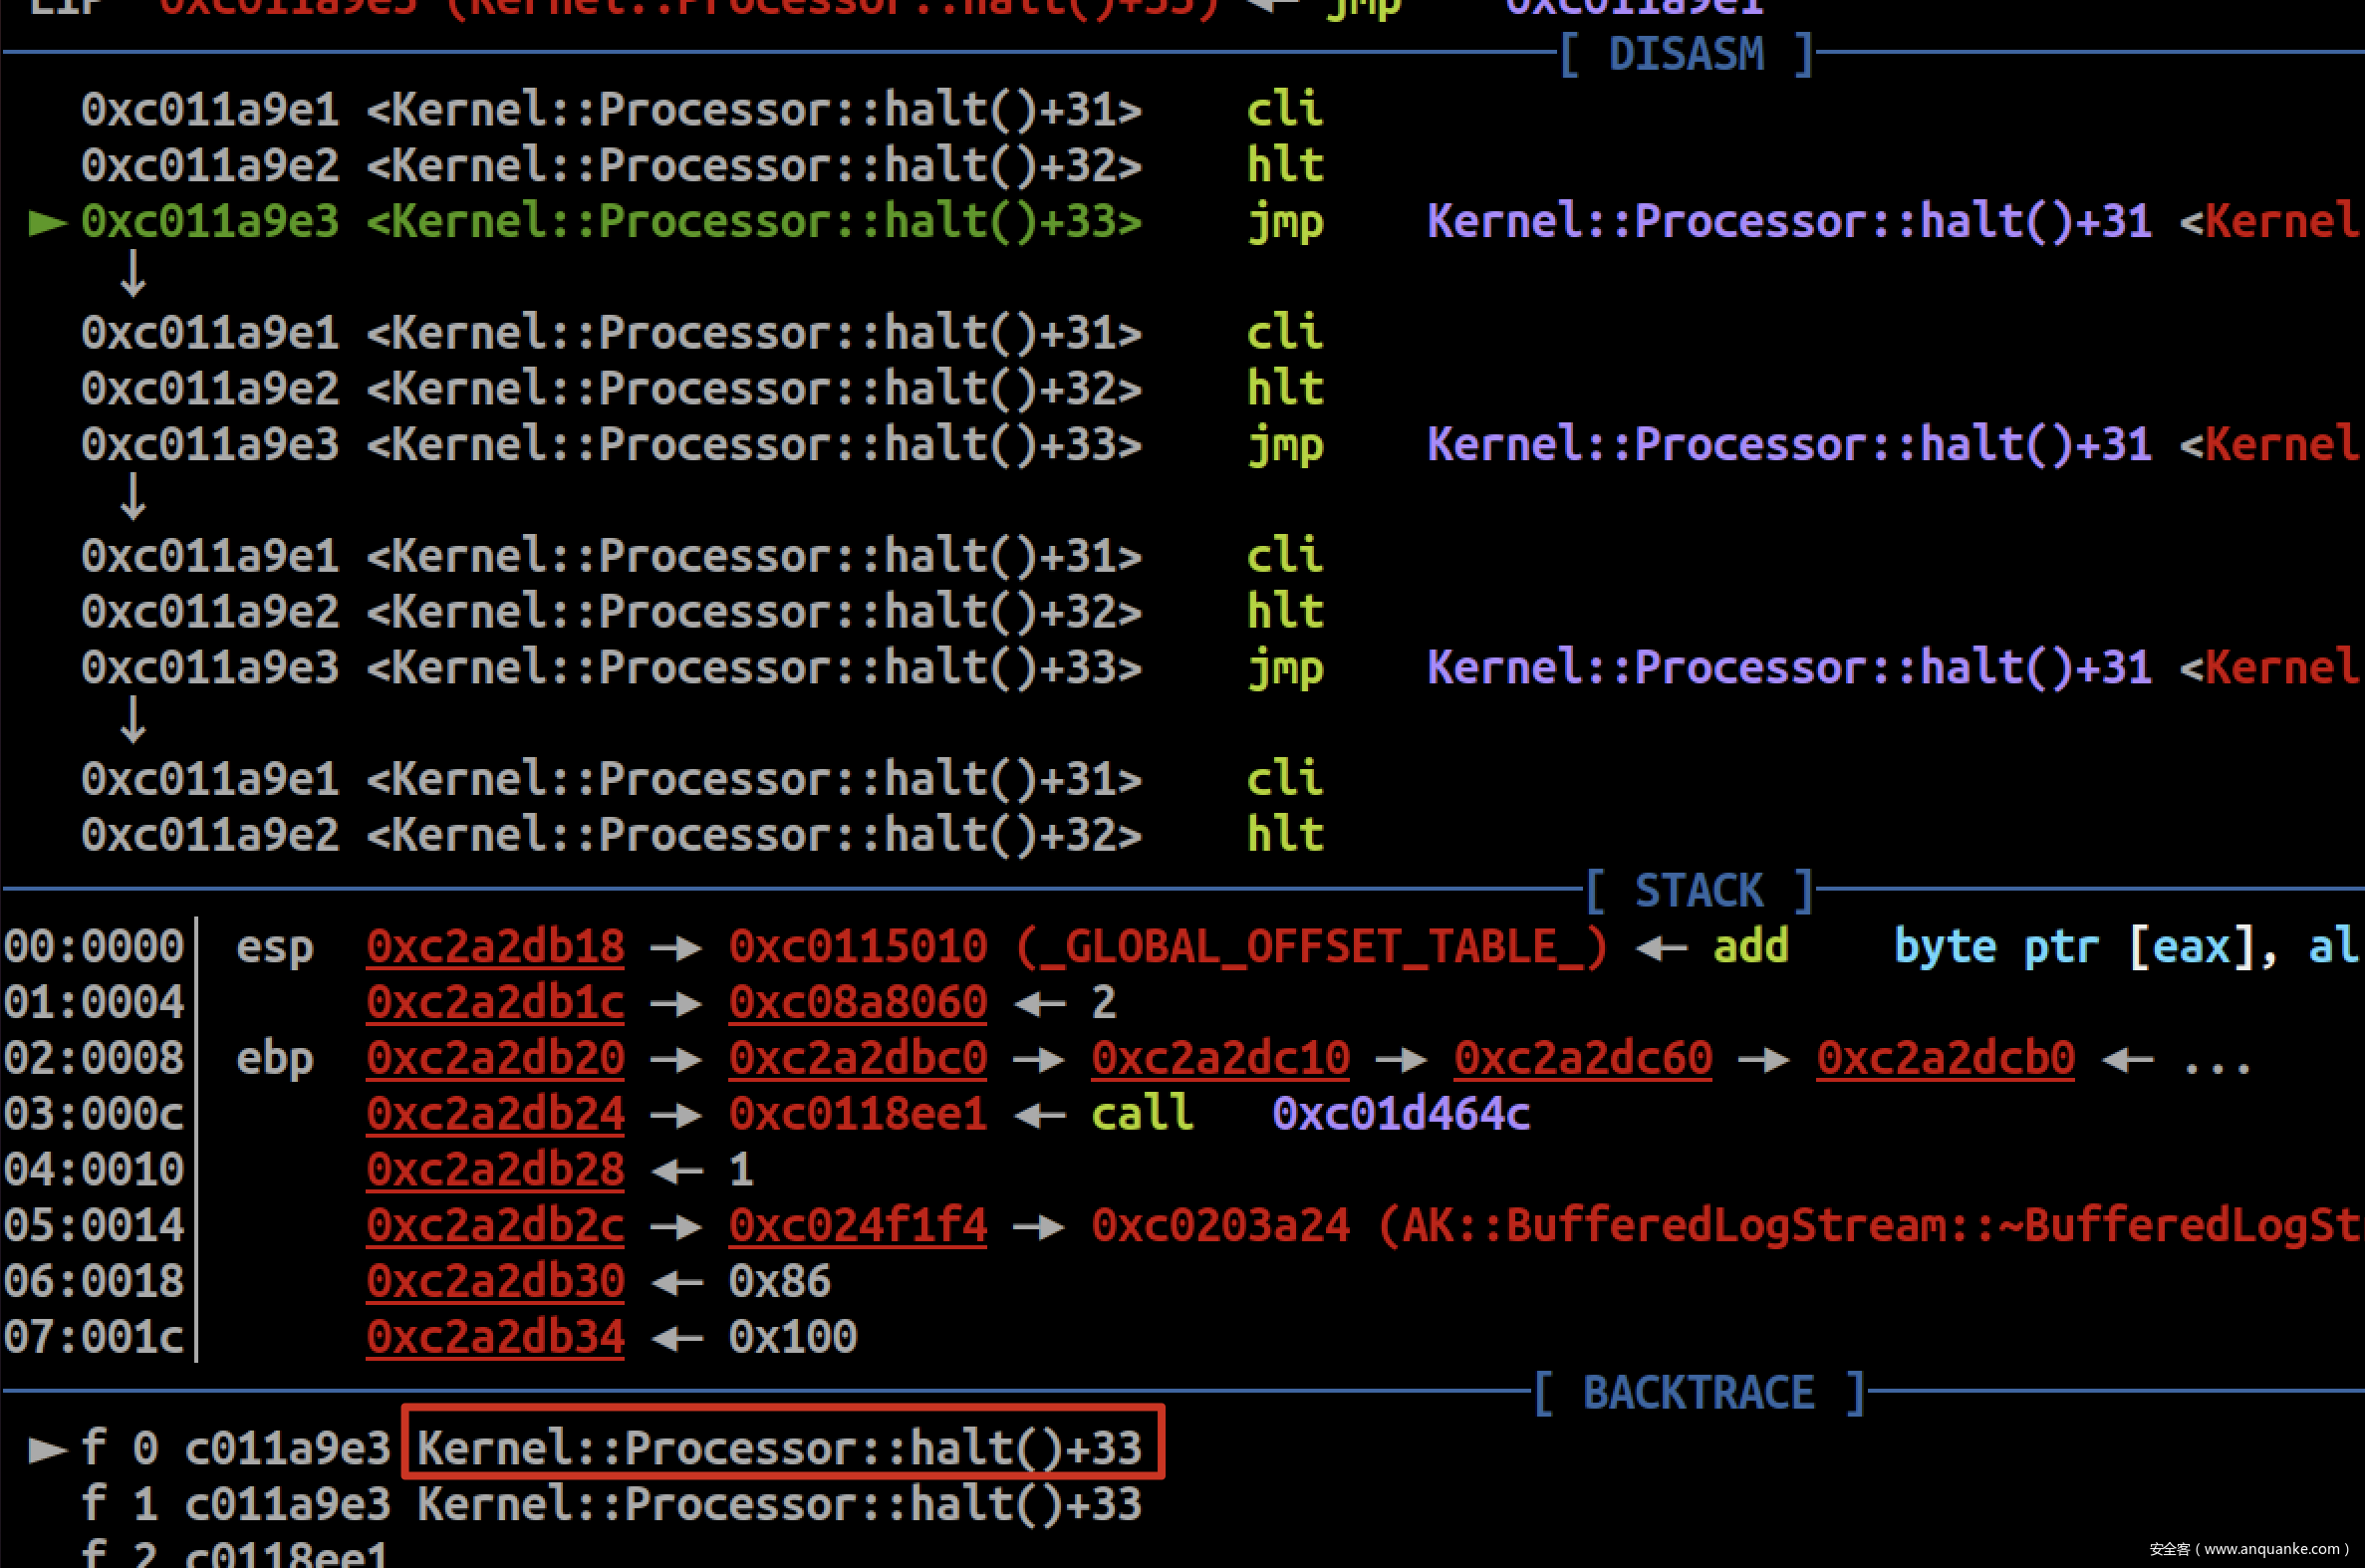Click the second down arrow in disassembly

point(133,497)
